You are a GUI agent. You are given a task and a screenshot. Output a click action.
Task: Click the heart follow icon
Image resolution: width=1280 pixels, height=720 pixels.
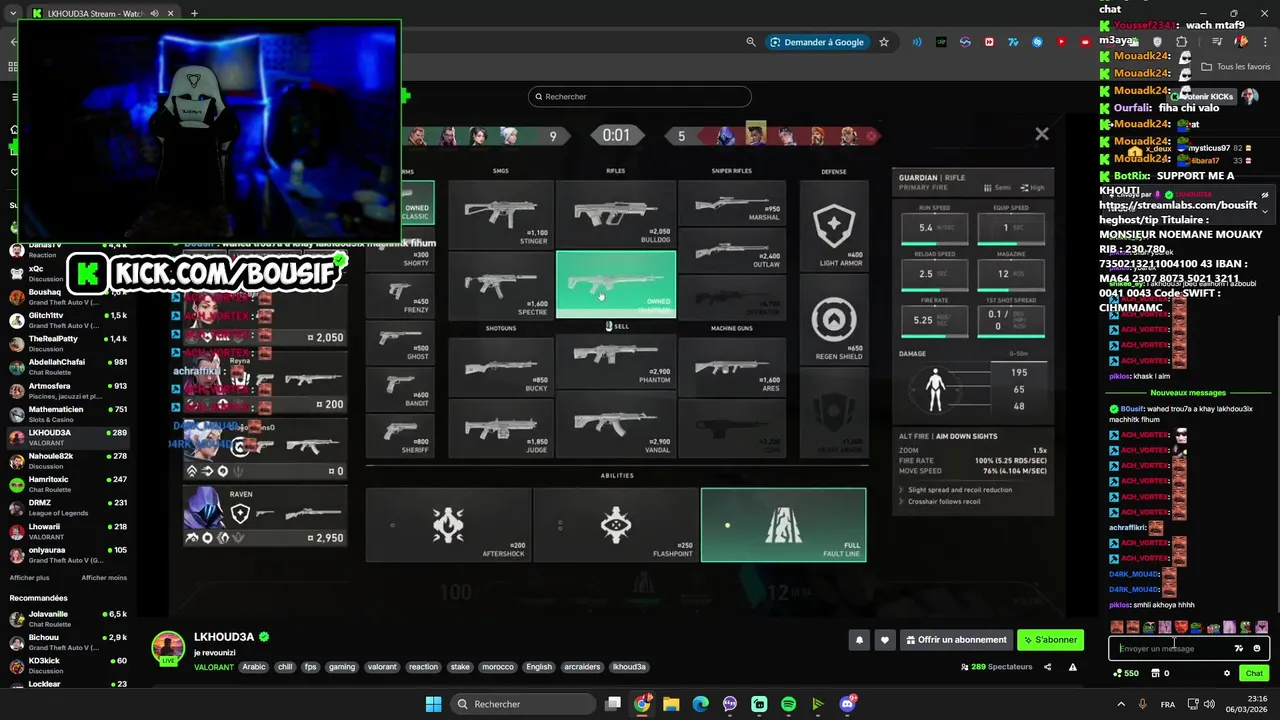point(885,640)
